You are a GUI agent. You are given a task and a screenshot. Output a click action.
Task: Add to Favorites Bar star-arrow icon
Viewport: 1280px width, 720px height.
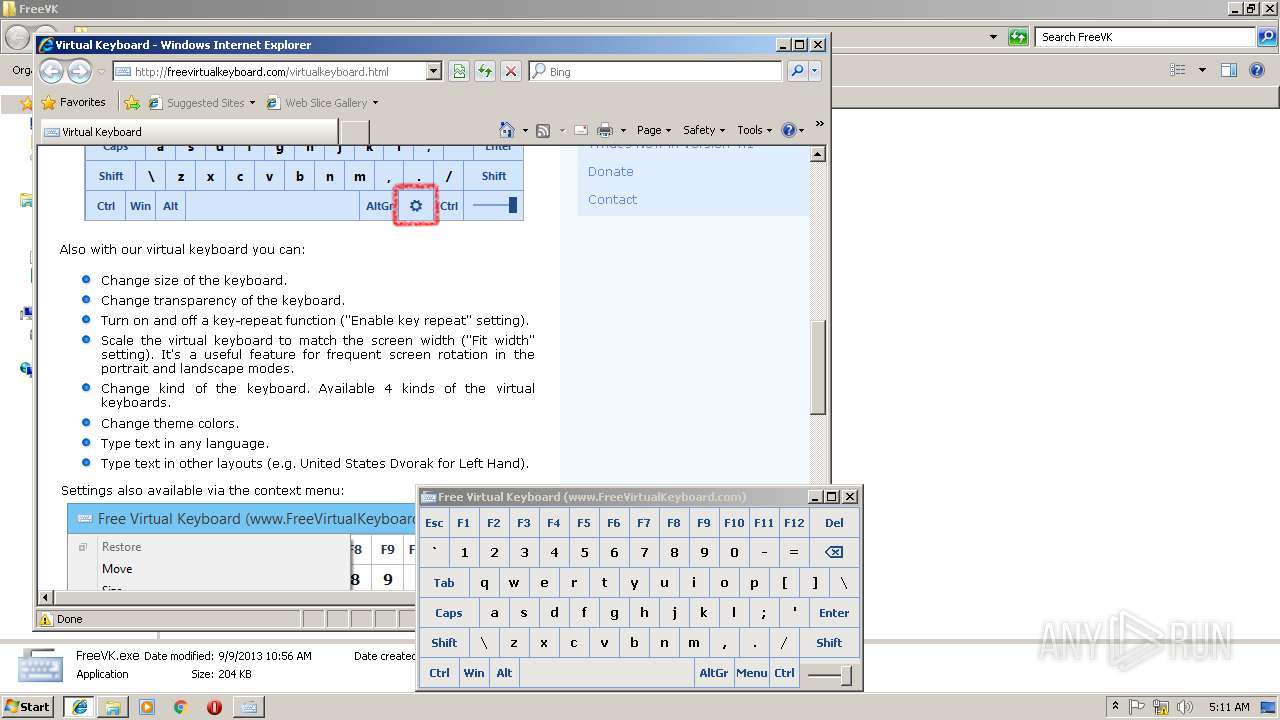pos(132,102)
